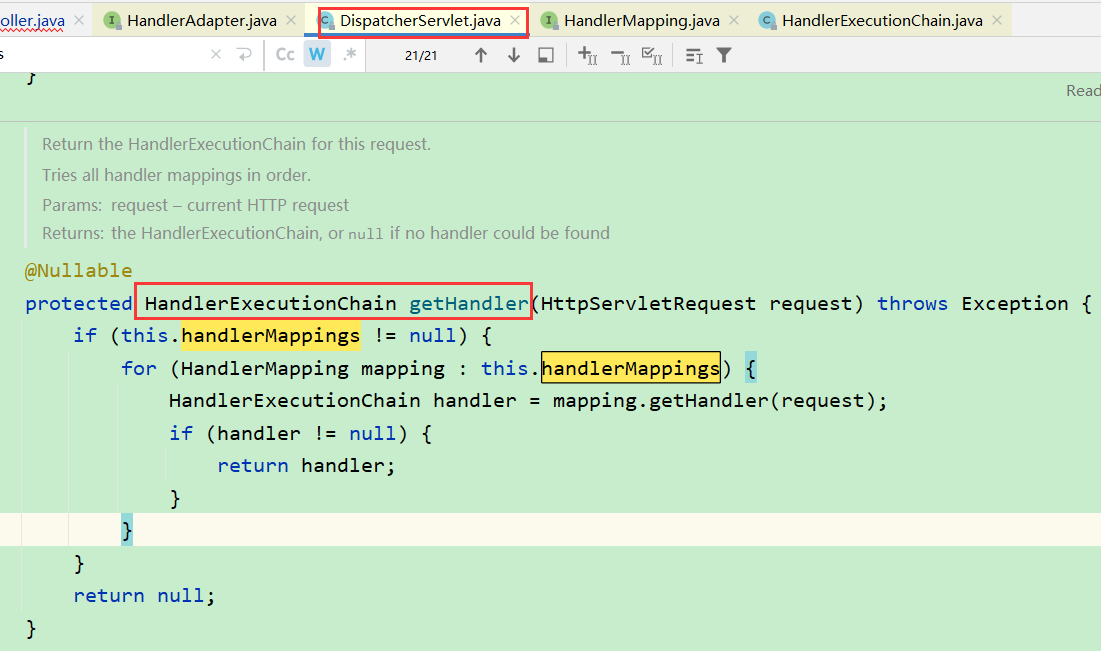This screenshot has width=1101, height=651.
Task: Open search results in Find window
Action: click(x=546, y=55)
